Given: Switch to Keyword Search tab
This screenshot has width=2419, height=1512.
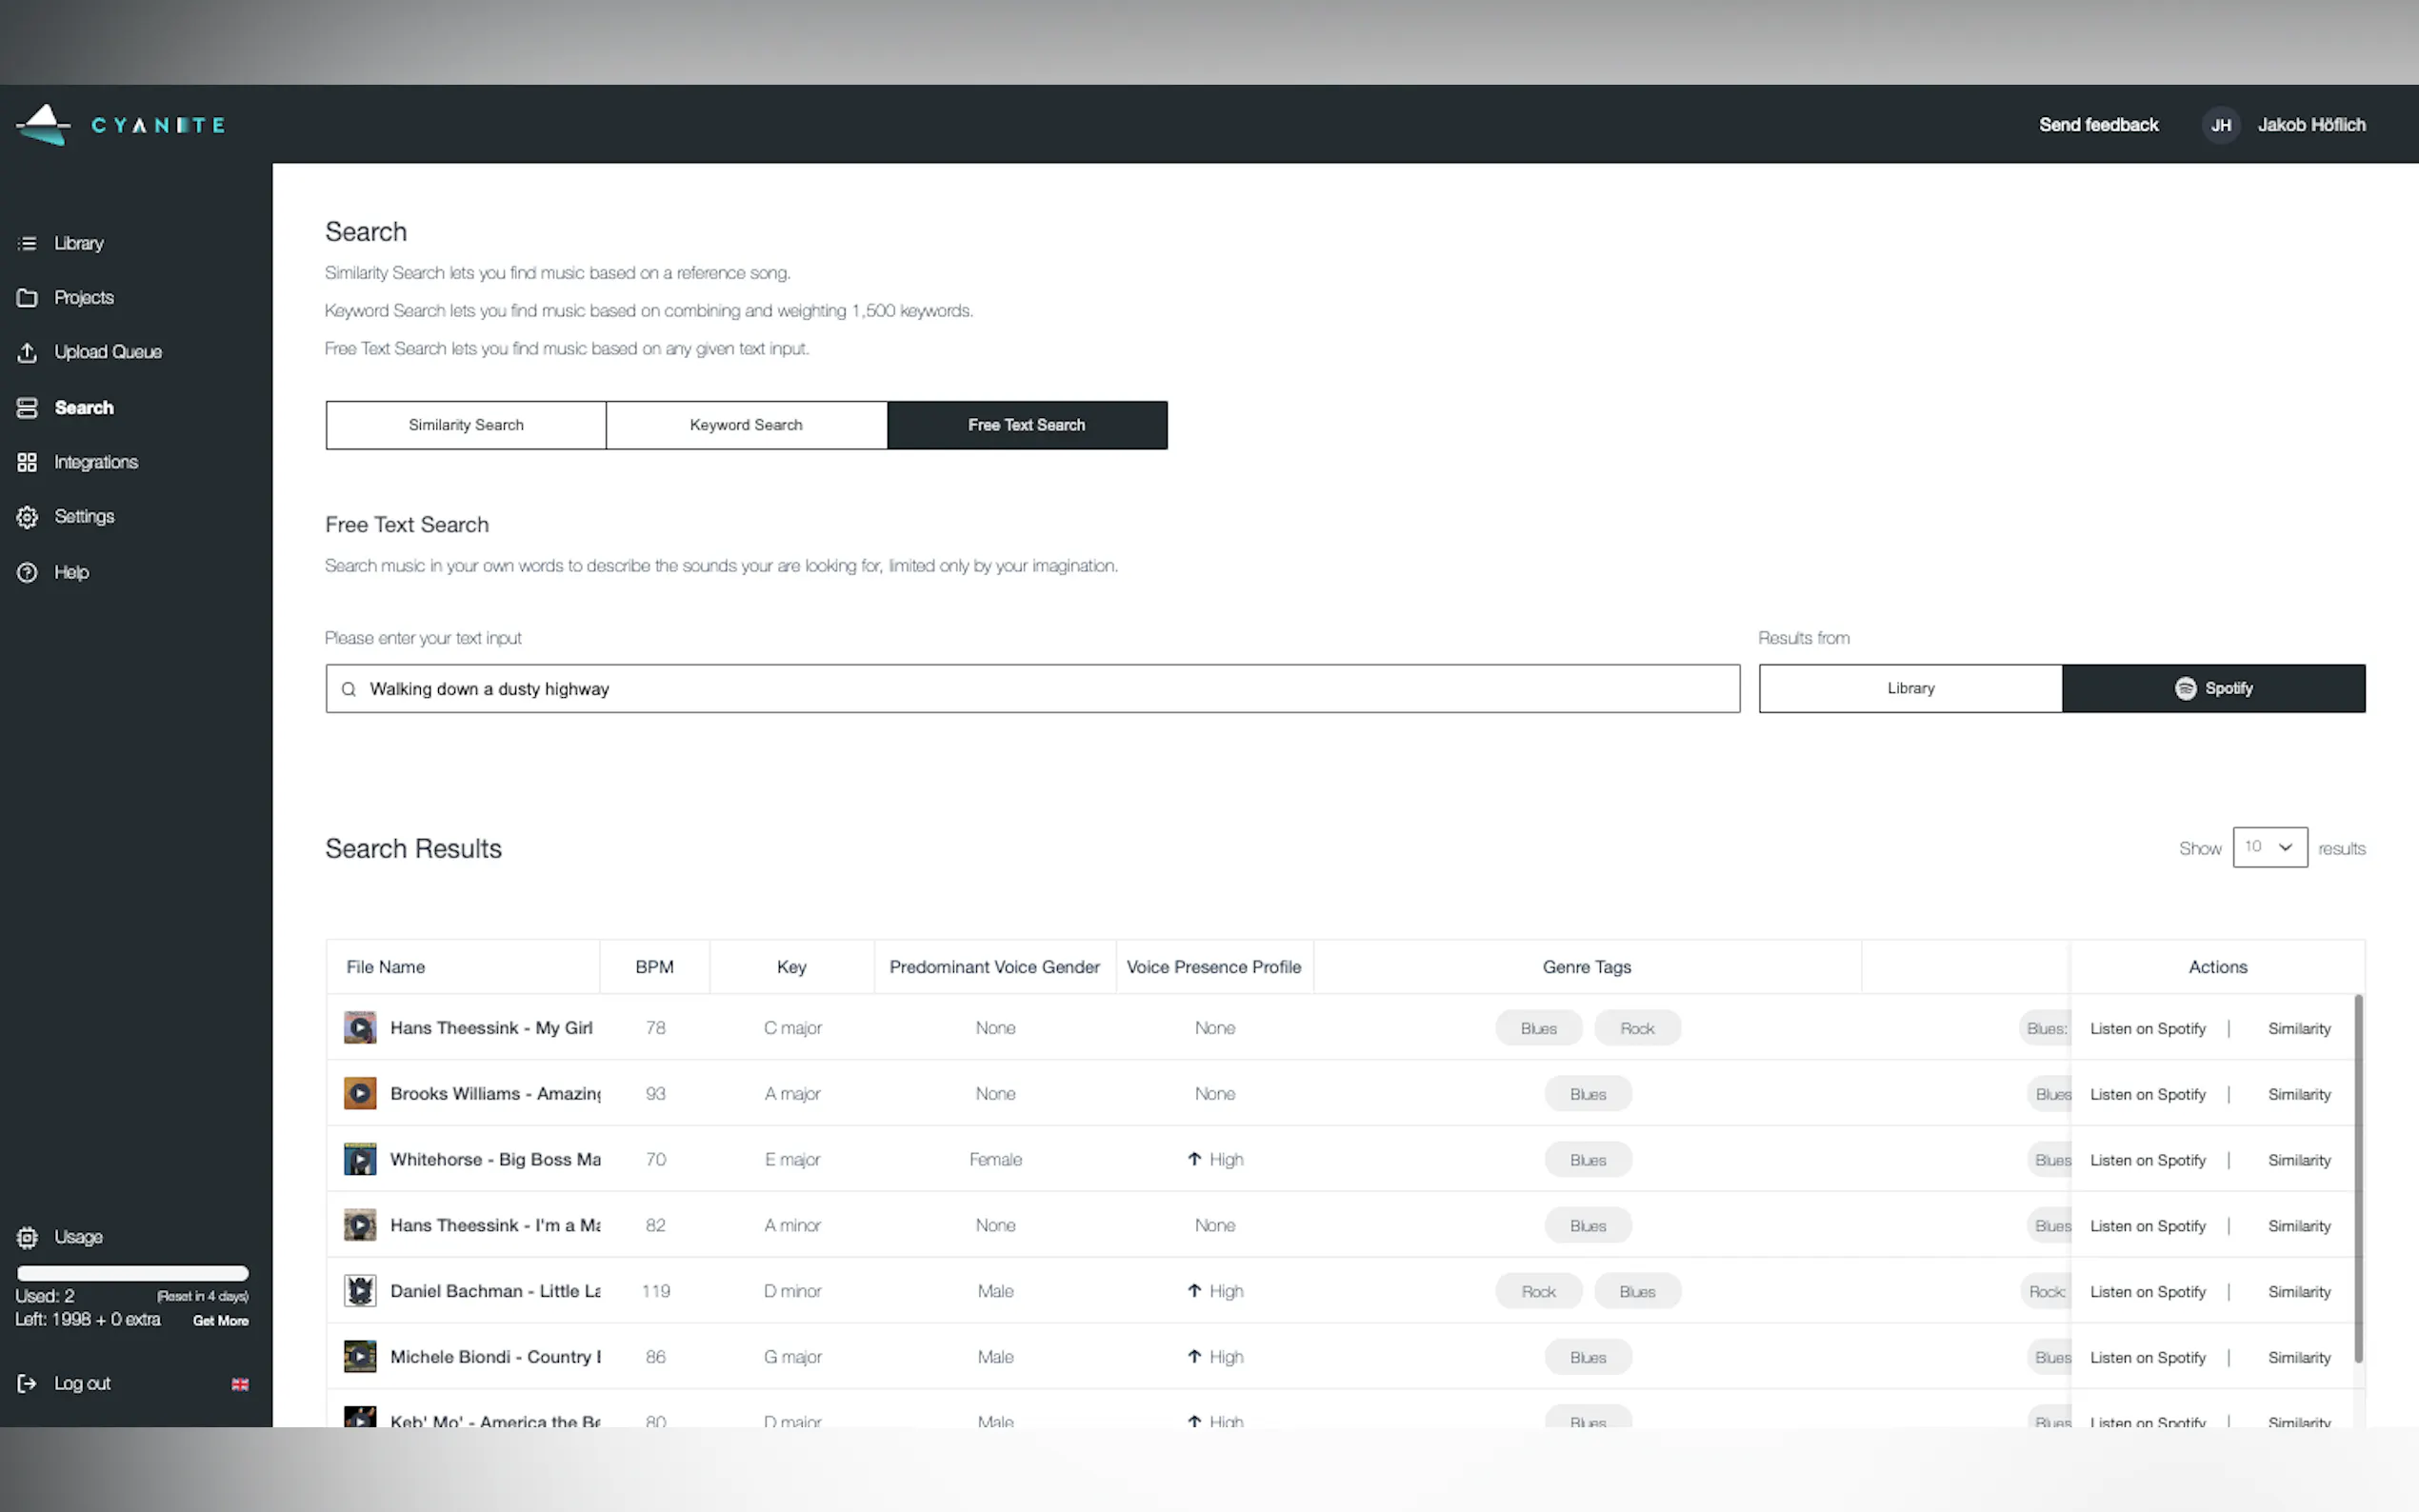Looking at the screenshot, I should tap(746, 425).
